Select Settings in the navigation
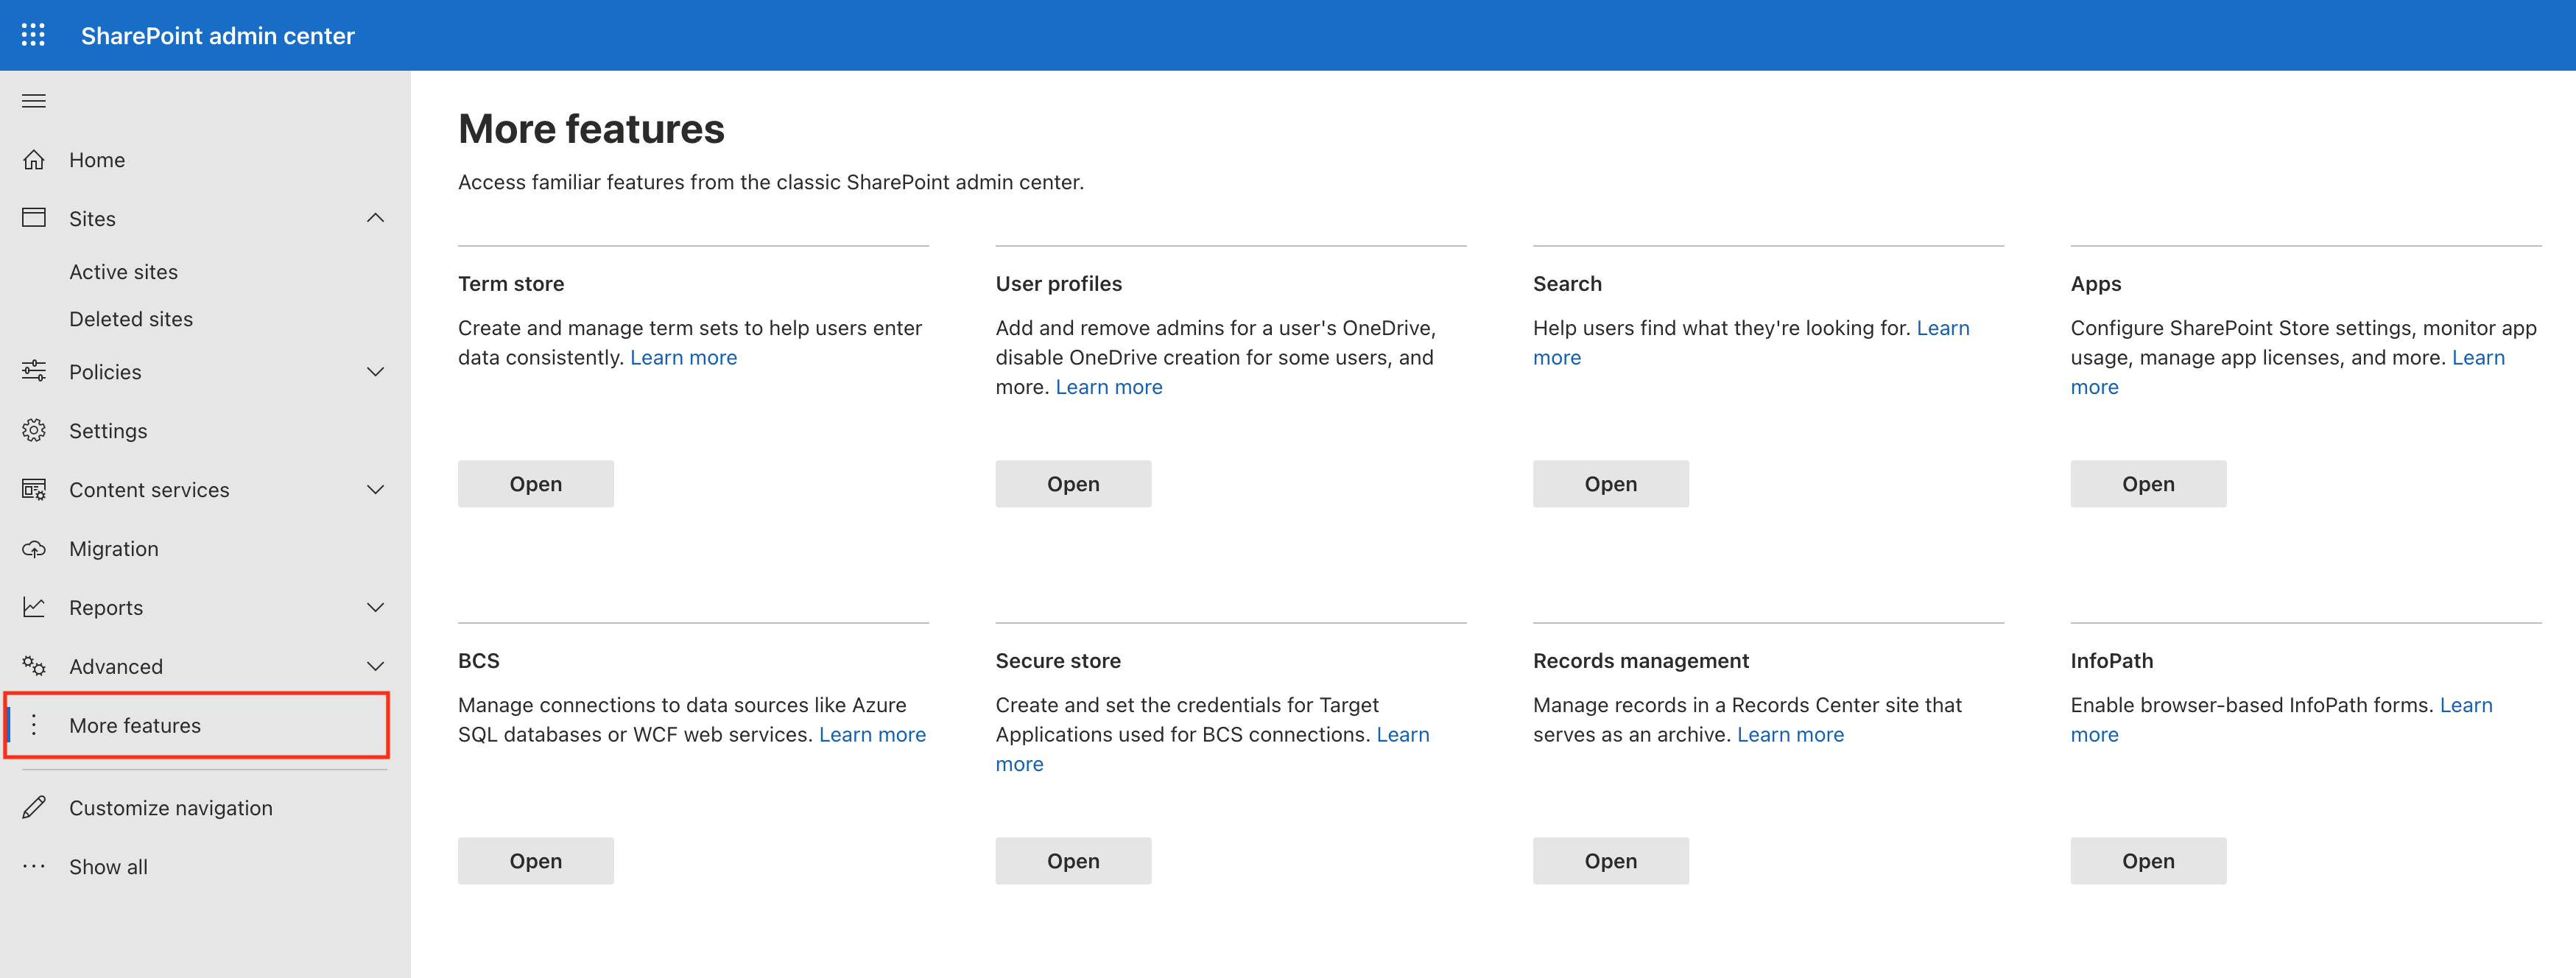 (x=108, y=431)
